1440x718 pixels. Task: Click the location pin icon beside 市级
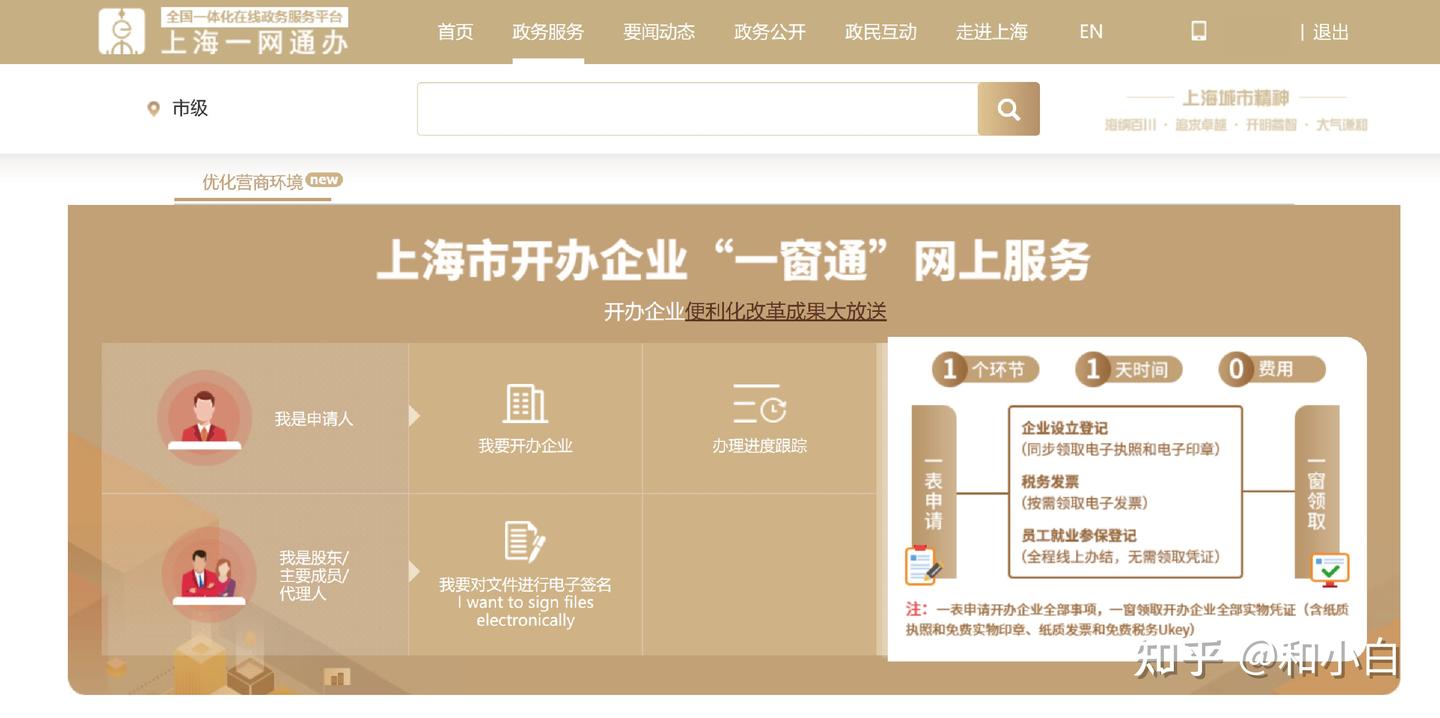(x=153, y=108)
